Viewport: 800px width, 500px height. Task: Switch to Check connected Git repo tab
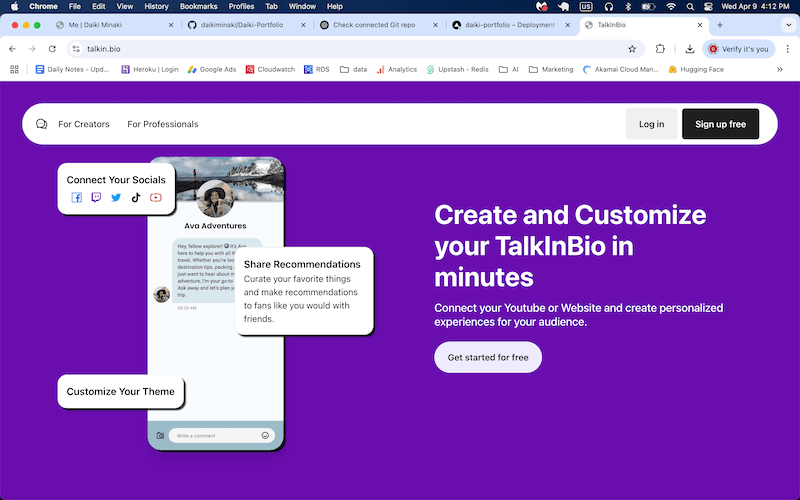point(377,25)
